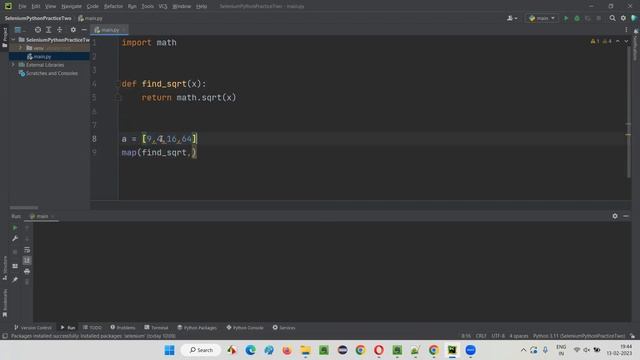640x360 pixels.
Task: Select the main tab in the Run panel
Action: [42, 216]
